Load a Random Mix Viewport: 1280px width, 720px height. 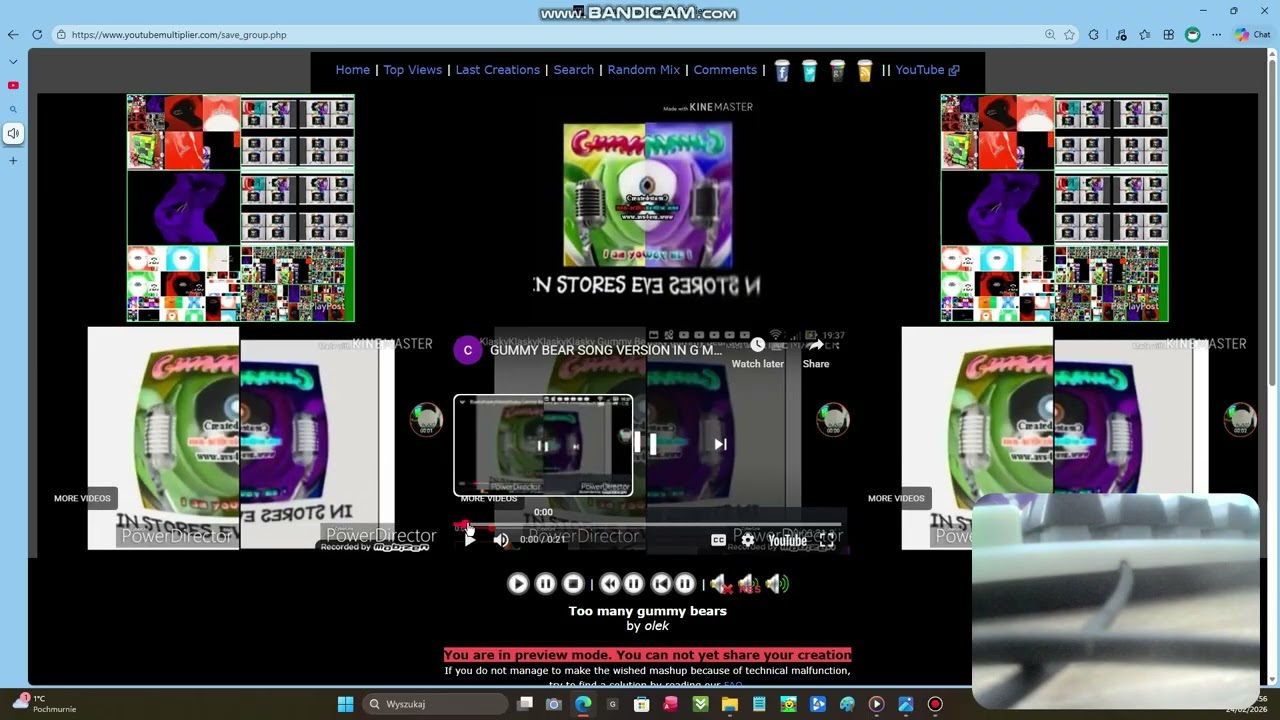[x=644, y=70]
